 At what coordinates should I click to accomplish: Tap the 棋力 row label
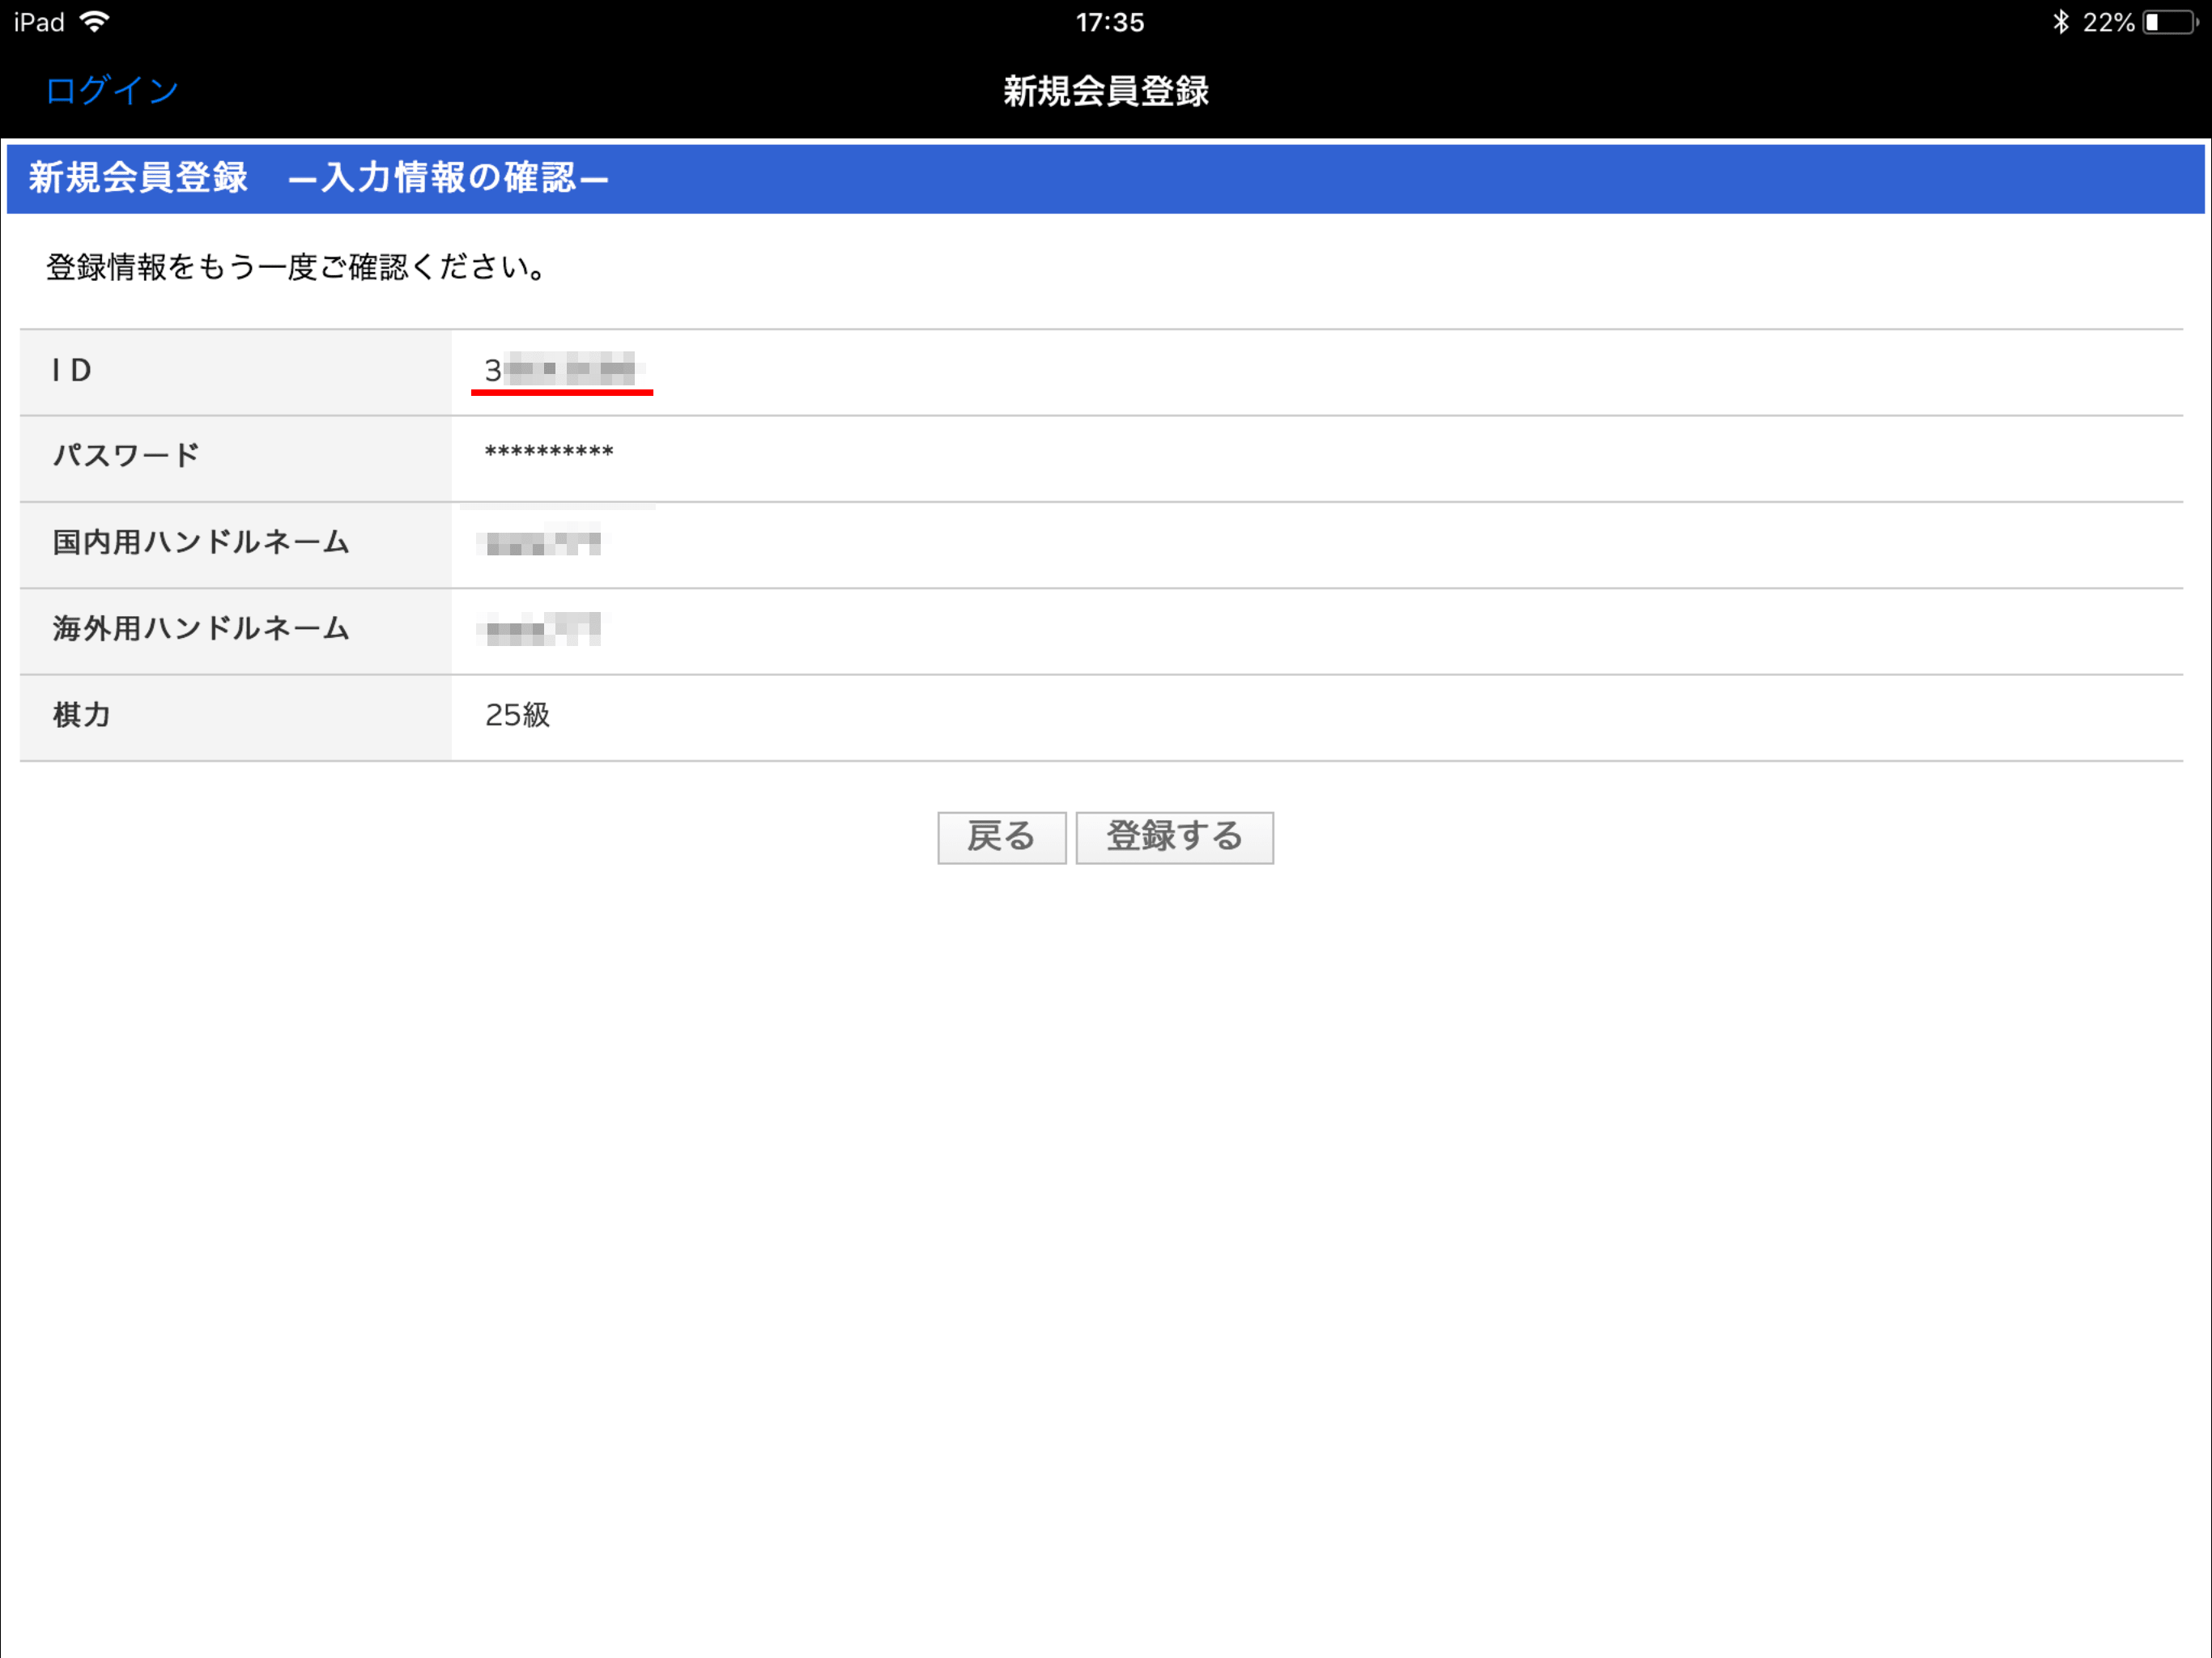(x=82, y=715)
